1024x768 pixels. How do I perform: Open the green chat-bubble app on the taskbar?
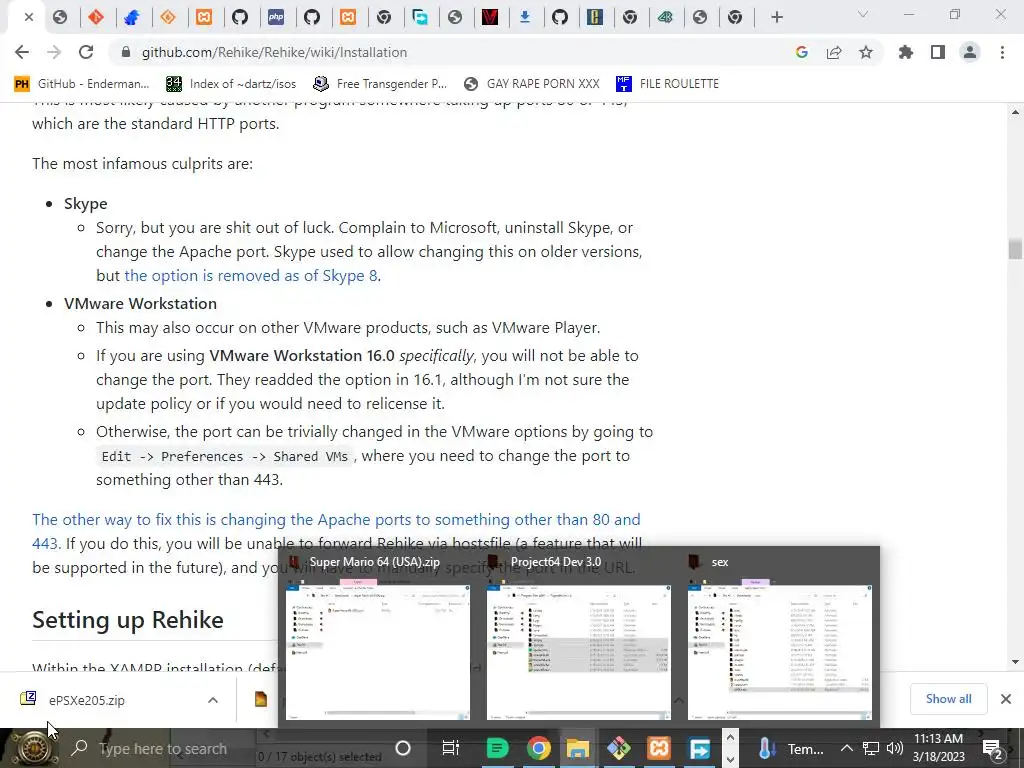[x=498, y=748]
